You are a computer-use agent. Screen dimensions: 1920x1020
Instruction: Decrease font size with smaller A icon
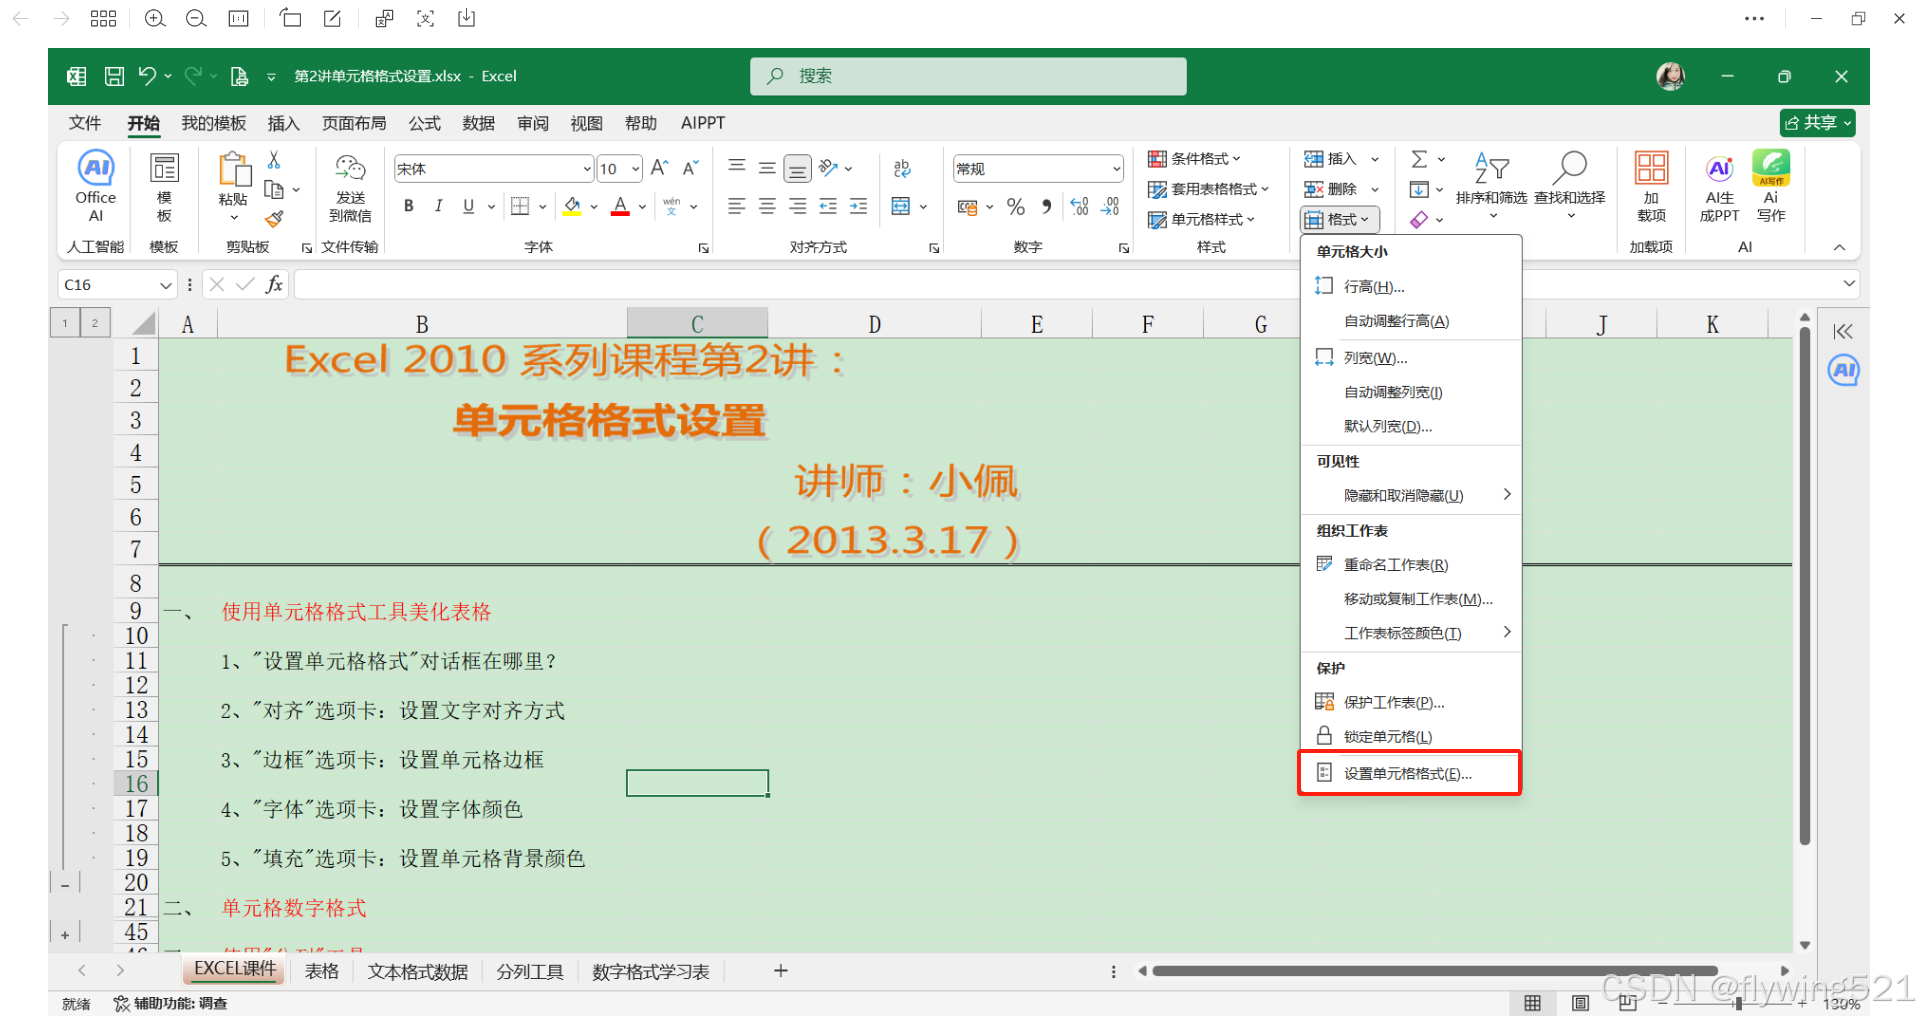690,168
